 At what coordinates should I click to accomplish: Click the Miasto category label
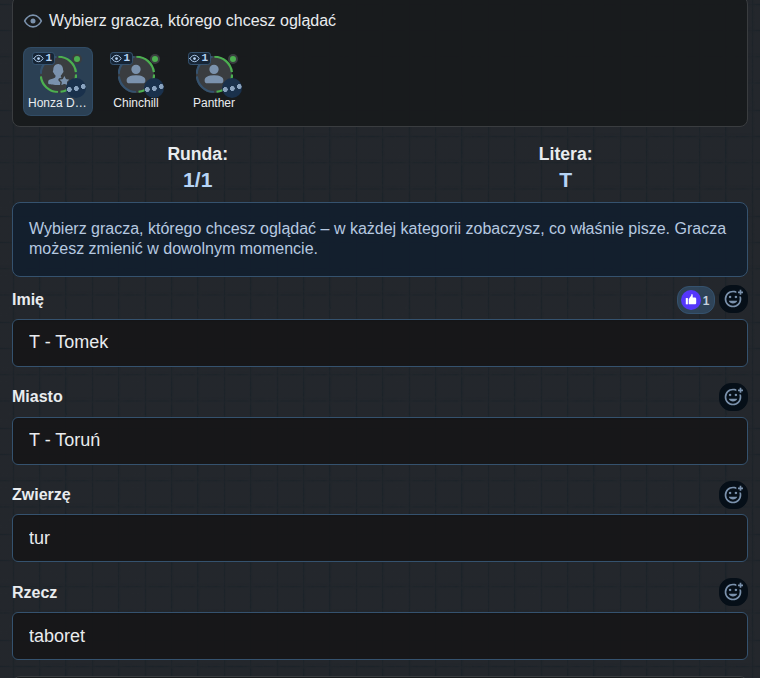37,396
